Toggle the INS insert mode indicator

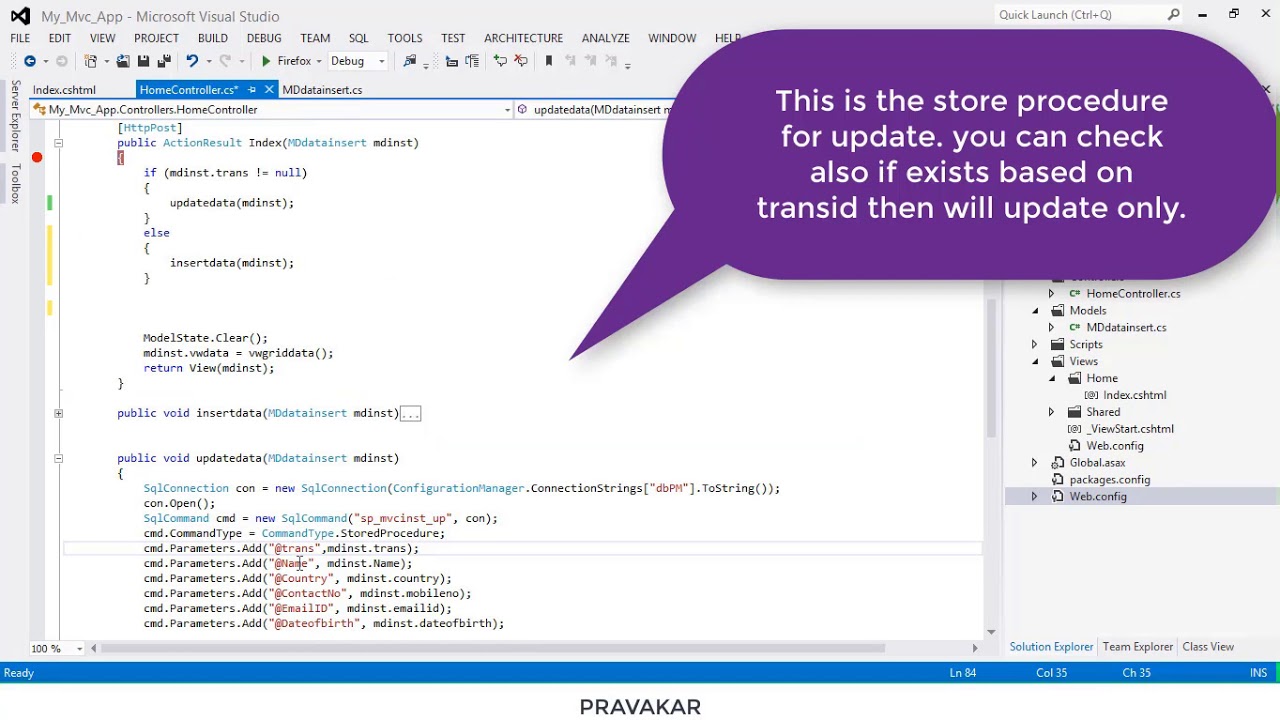[1258, 673]
